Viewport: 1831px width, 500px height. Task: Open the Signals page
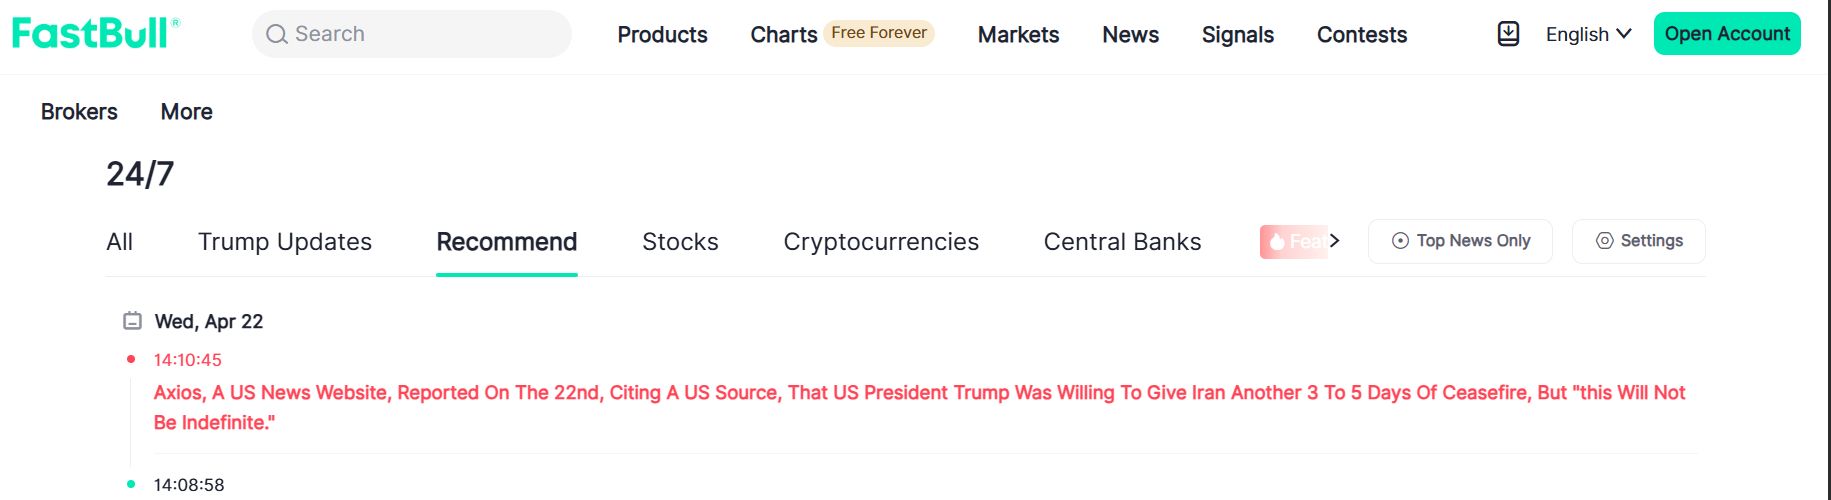point(1237,34)
